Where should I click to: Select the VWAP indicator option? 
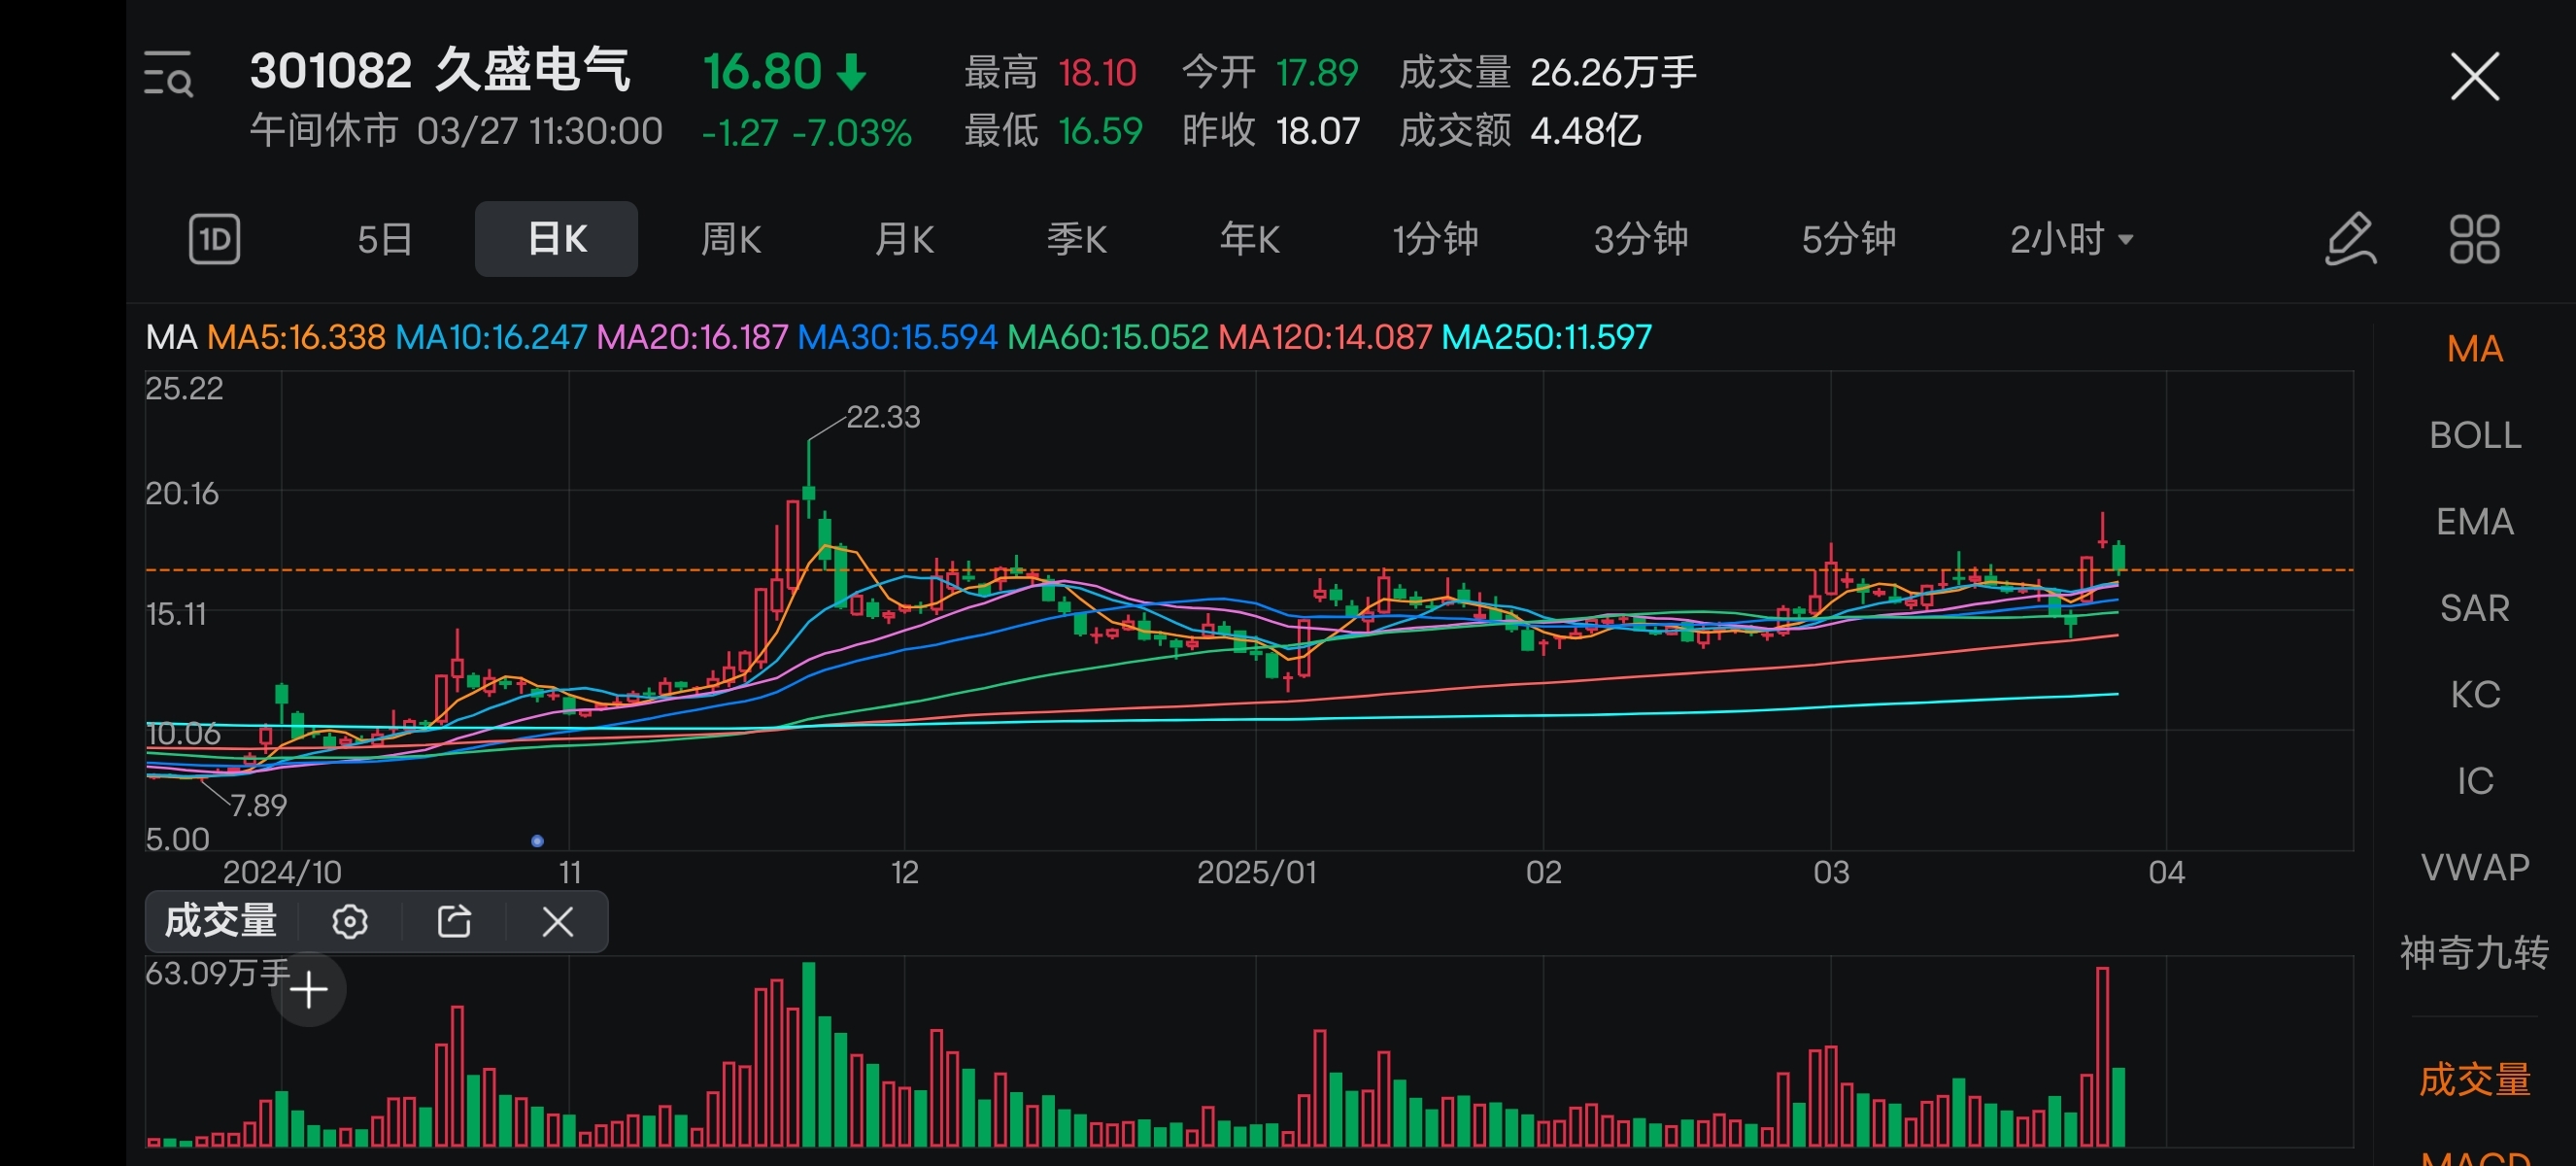point(2474,867)
